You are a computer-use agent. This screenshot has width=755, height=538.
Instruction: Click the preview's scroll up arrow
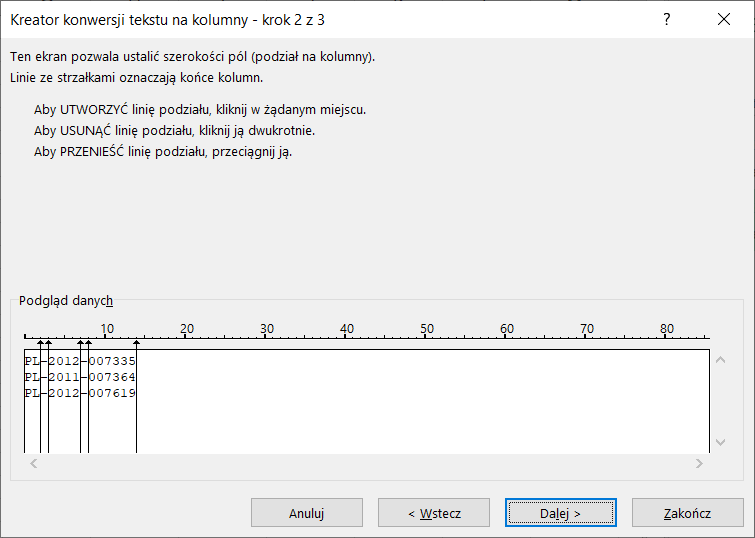click(719, 360)
